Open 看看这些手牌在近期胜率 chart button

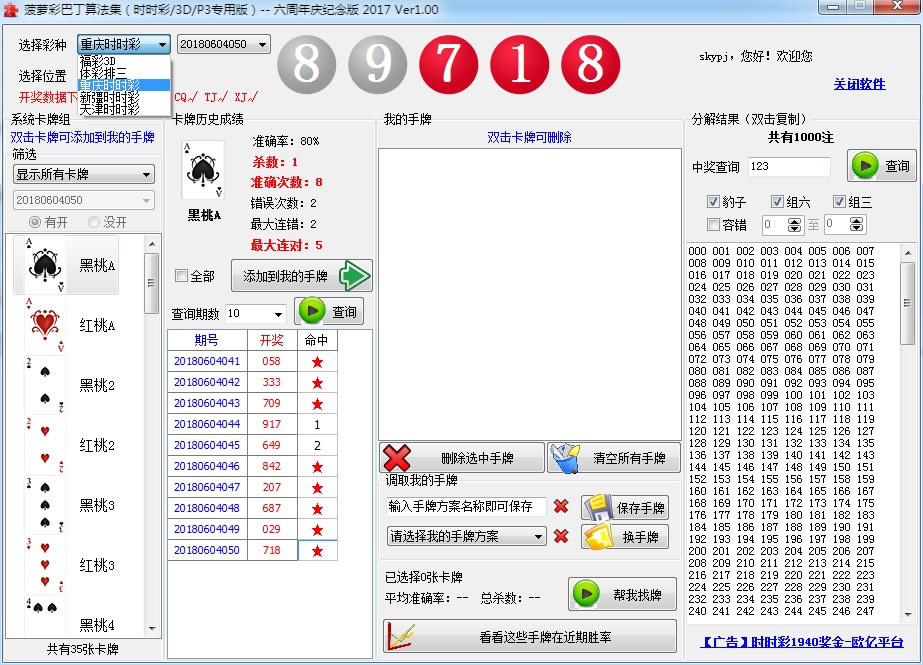[x=530, y=637]
